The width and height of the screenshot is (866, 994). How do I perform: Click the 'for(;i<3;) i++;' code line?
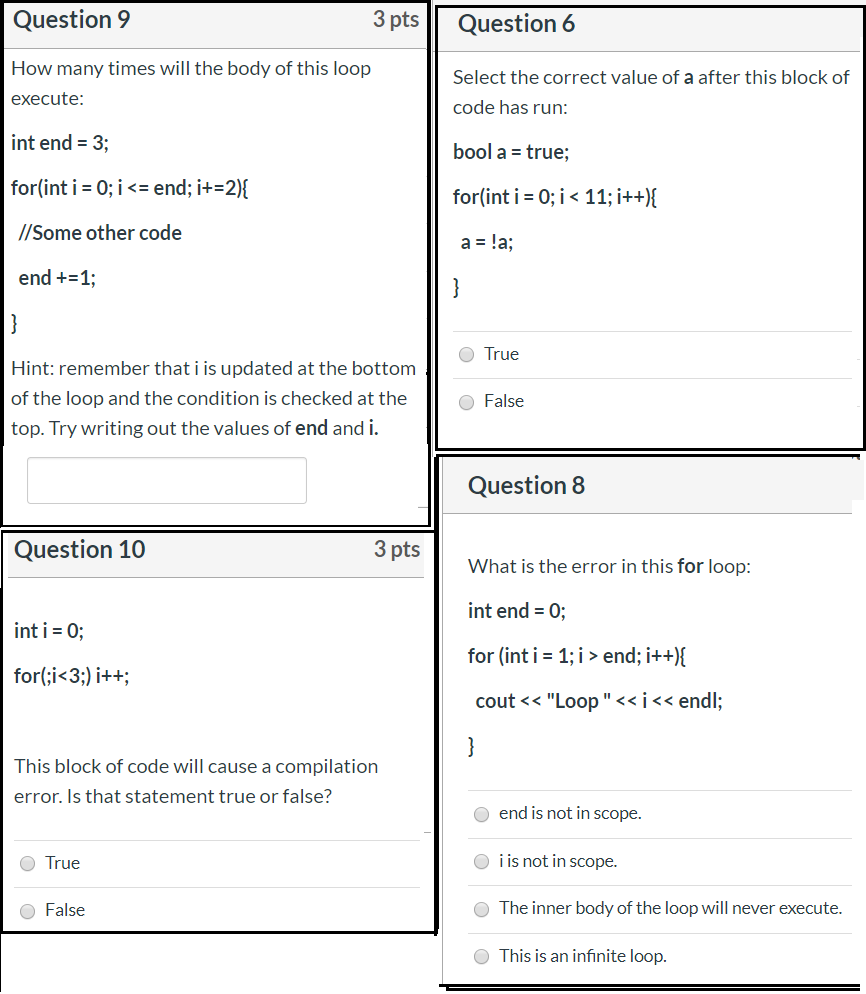pyautogui.click(x=73, y=675)
